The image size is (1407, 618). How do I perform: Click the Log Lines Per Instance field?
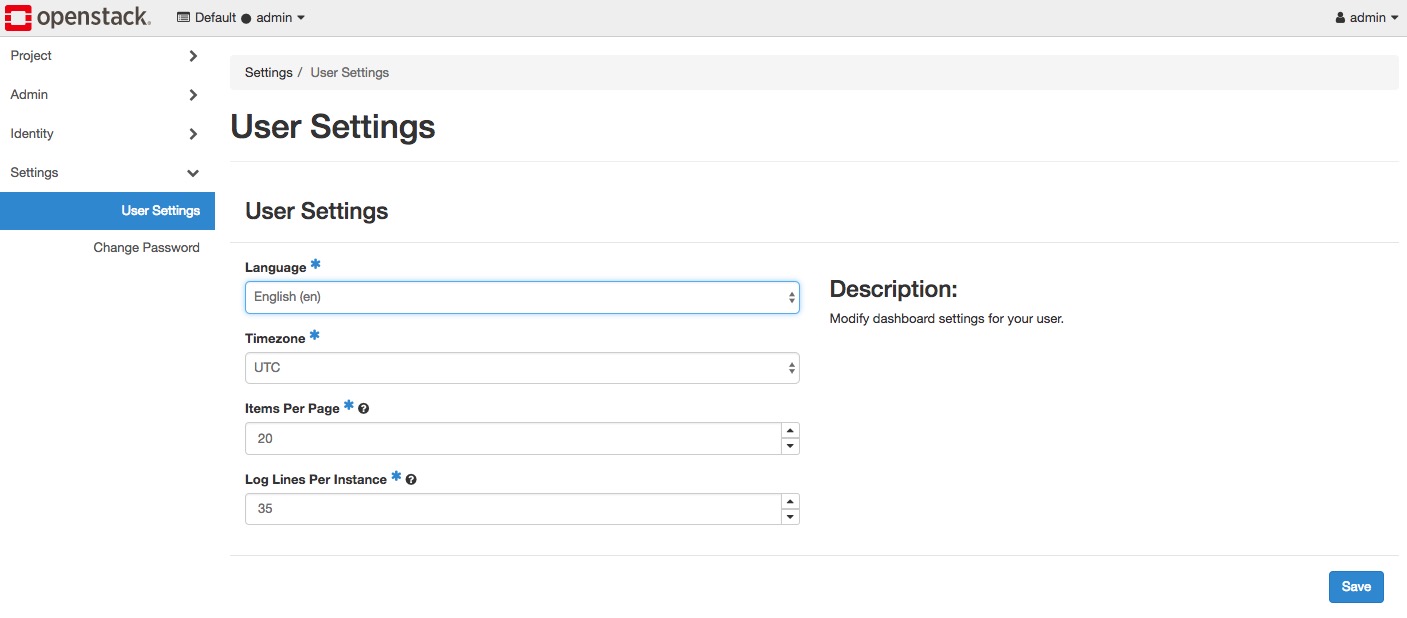click(x=511, y=509)
